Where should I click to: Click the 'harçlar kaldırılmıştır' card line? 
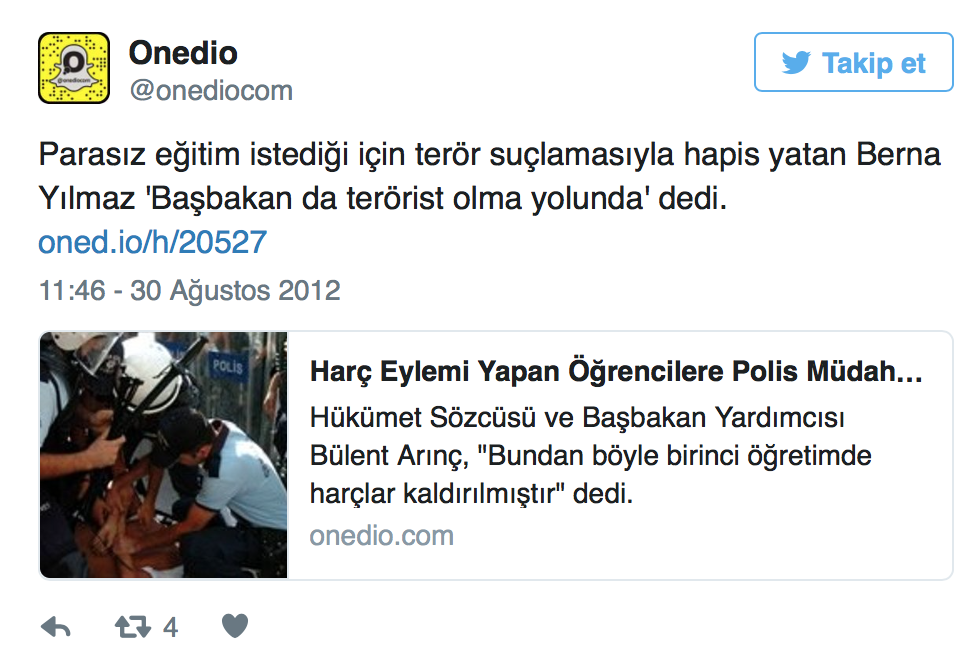tap(471, 493)
